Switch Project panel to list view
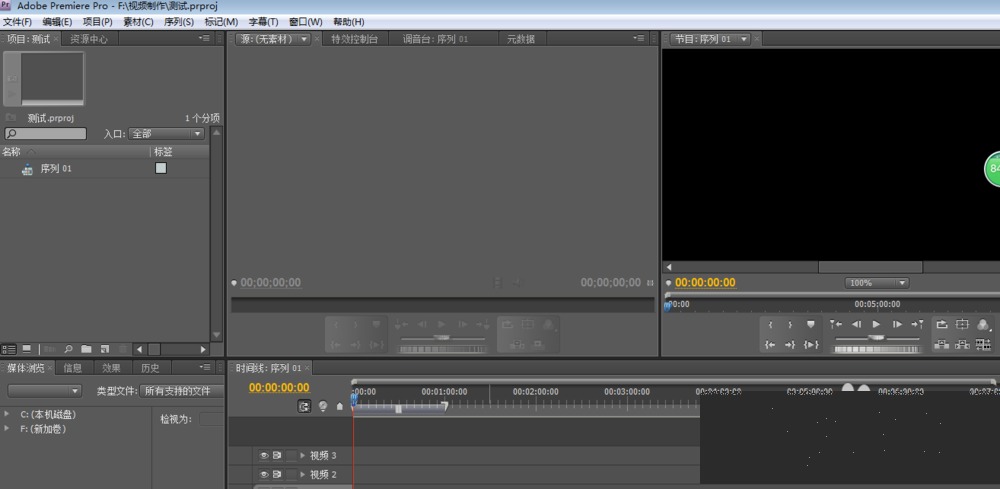The image size is (1000, 489). [x=9, y=349]
